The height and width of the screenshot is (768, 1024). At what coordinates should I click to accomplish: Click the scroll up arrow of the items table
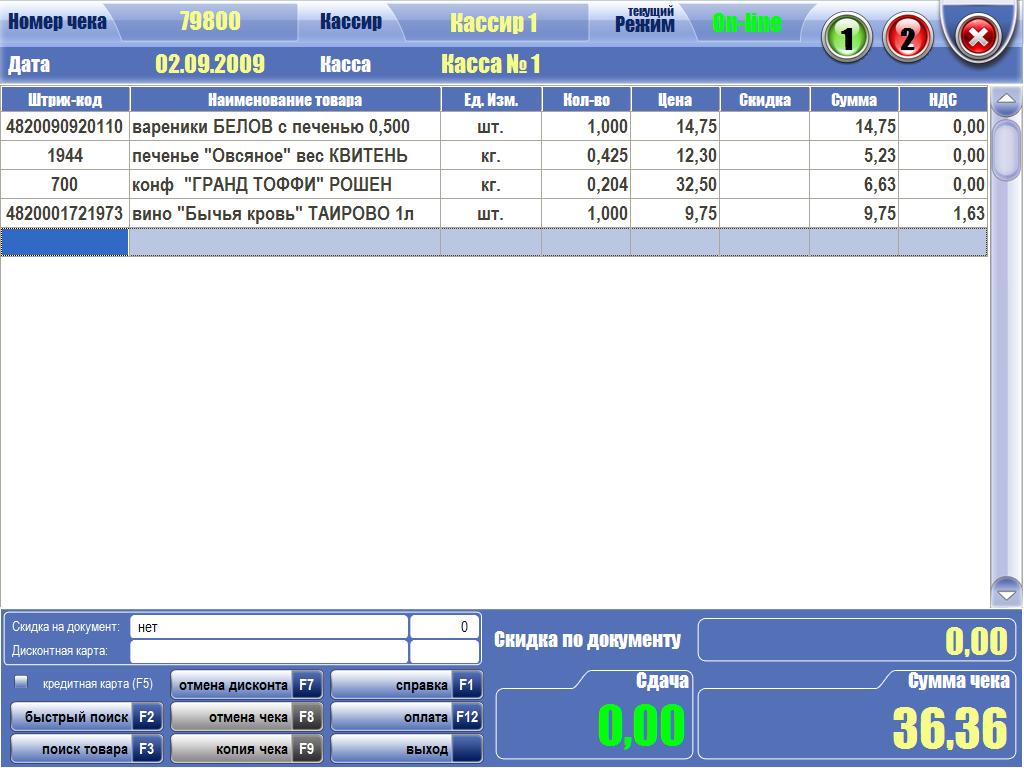[x=1006, y=100]
